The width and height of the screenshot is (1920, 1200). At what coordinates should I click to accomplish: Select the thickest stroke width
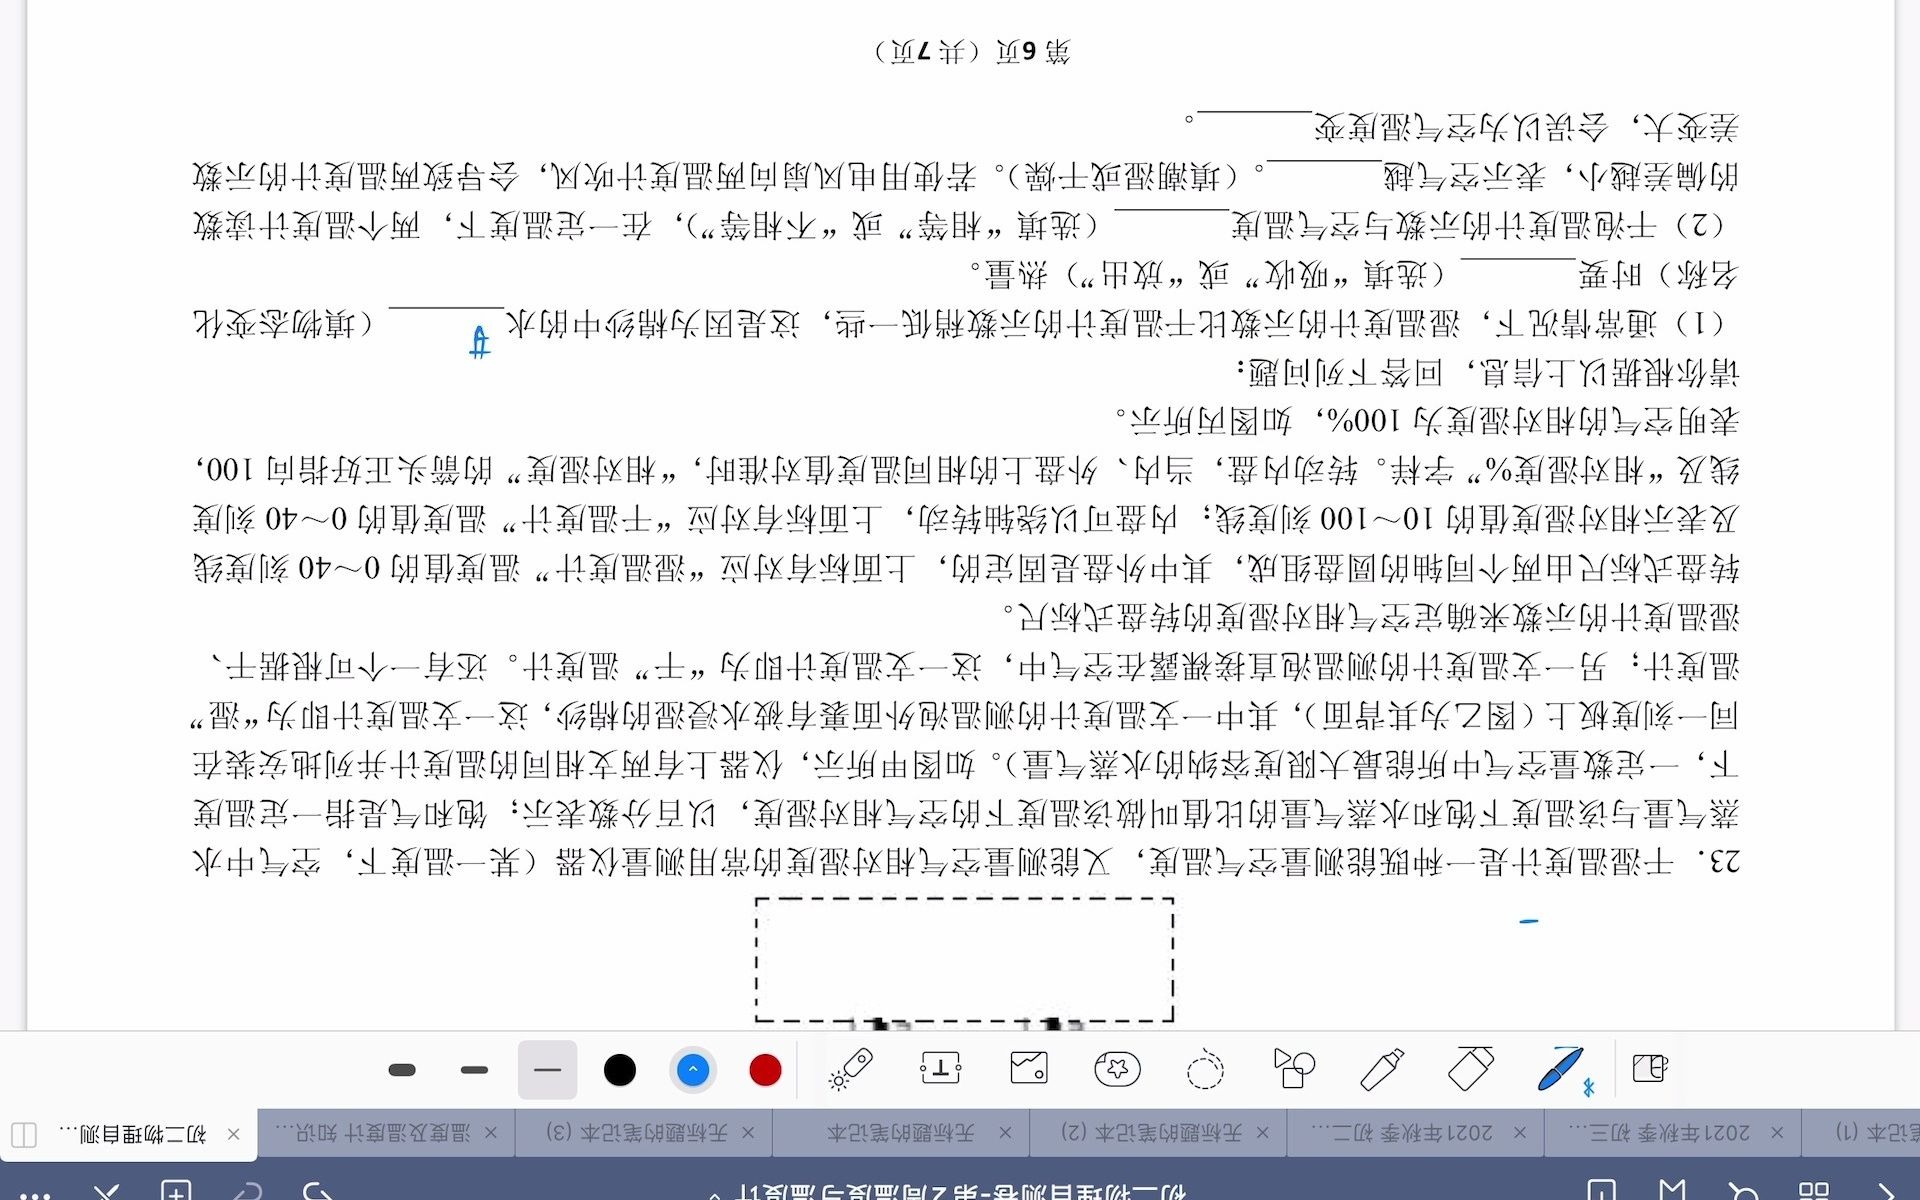(402, 1070)
